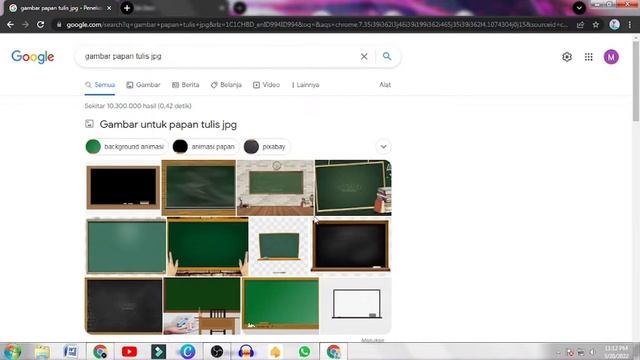Screen dimensions: 640x360
Task: Open the light green board thumbnail
Action: point(126,246)
